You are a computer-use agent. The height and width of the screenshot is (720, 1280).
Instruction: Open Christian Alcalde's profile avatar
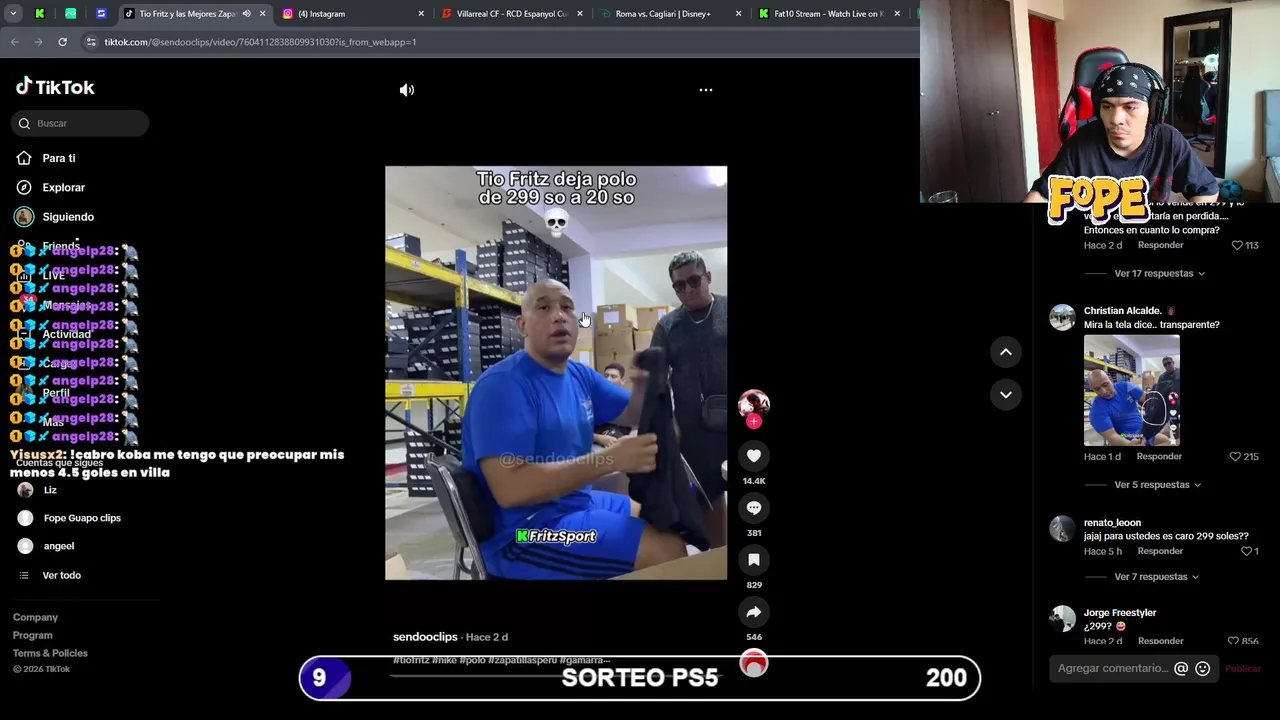pyautogui.click(x=1062, y=317)
